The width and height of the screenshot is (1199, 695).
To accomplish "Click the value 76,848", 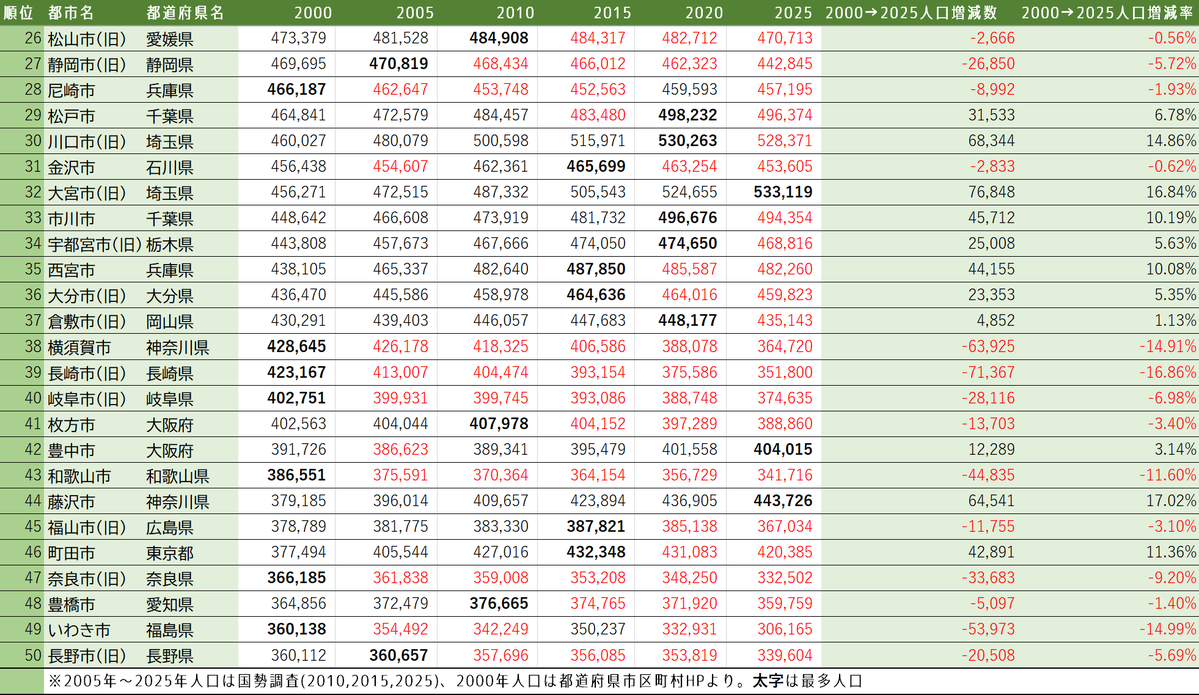I will (x=991, y=192).
